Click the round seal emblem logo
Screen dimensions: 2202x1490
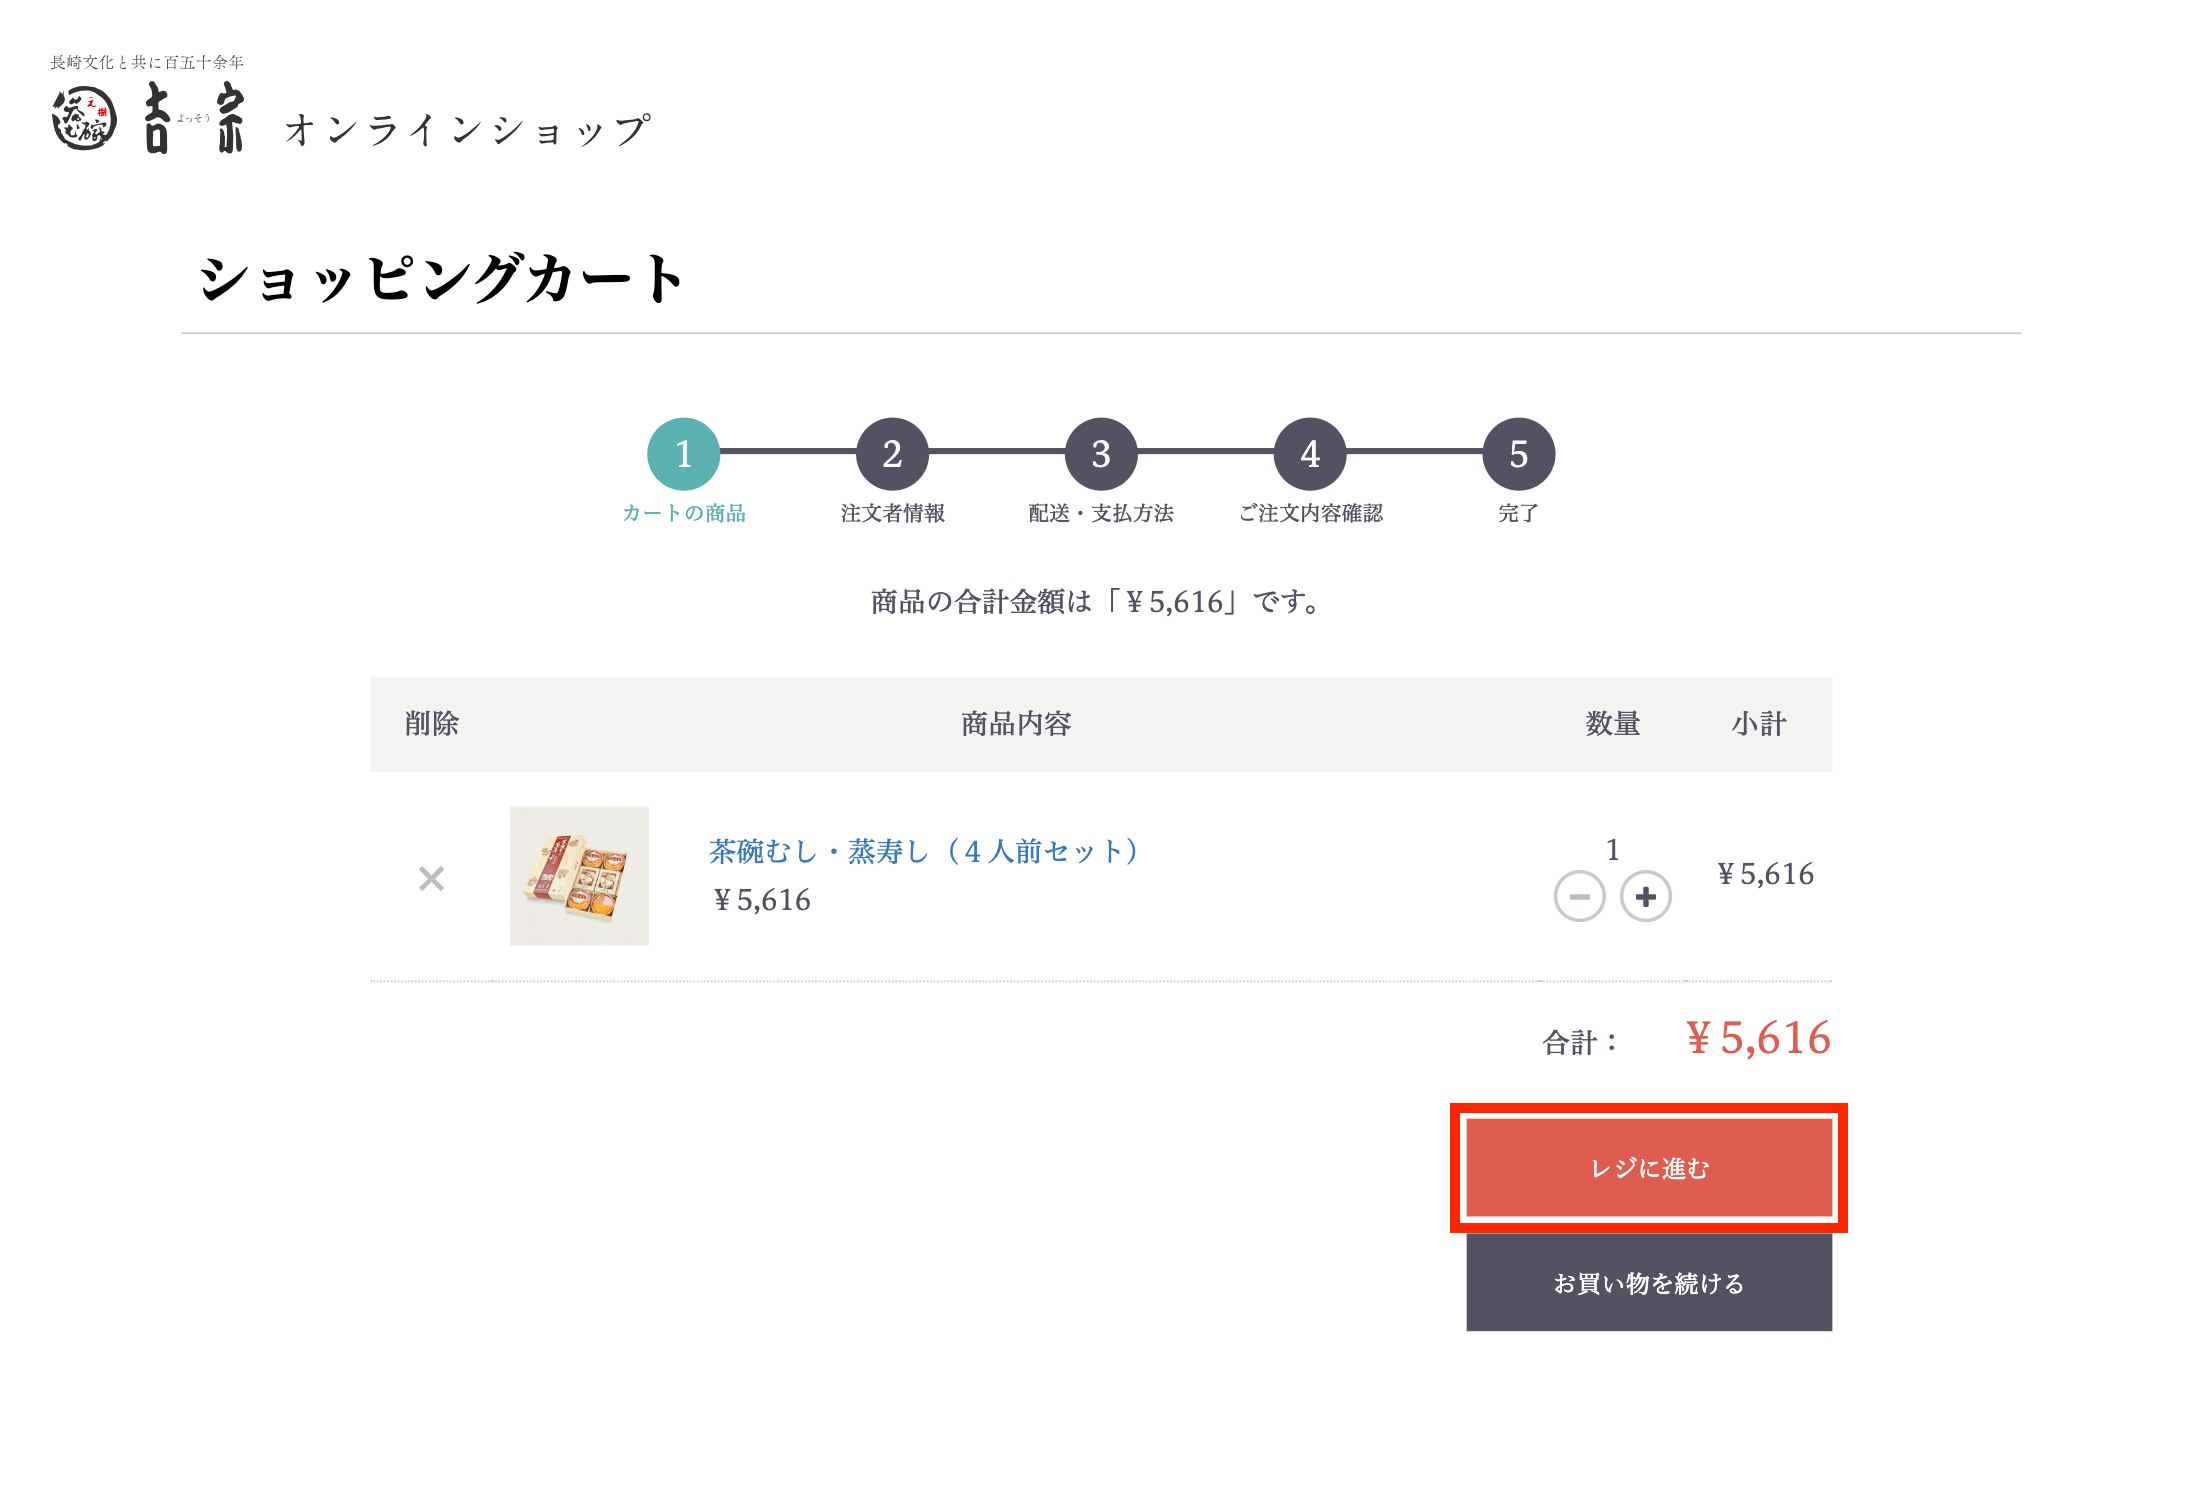[84, 119]
